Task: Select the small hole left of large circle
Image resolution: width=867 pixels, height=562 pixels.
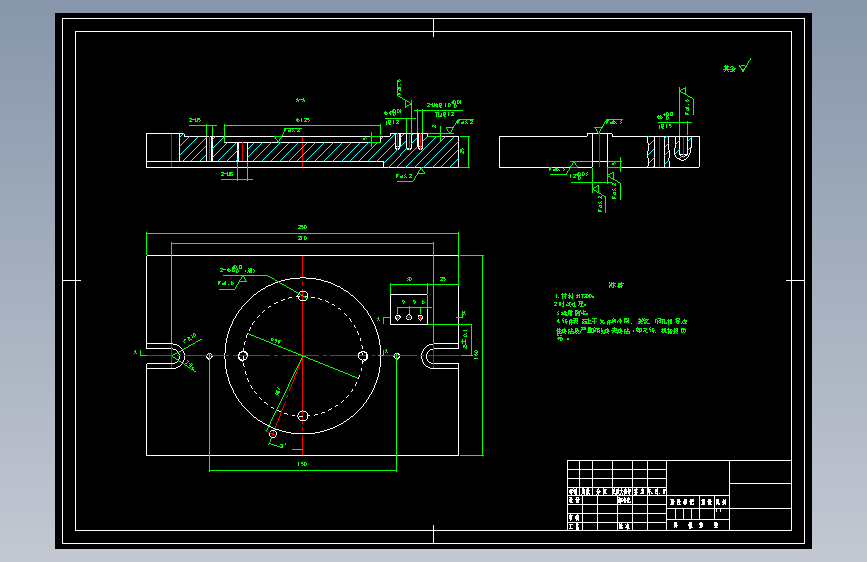Action: [210, 356]
